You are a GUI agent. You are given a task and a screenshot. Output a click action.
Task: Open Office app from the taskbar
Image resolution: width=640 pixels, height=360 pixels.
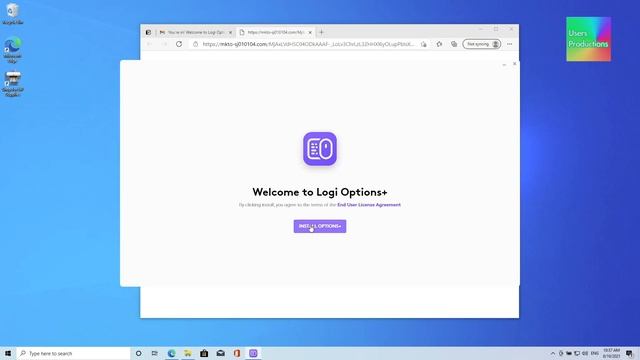pos(237,353)
